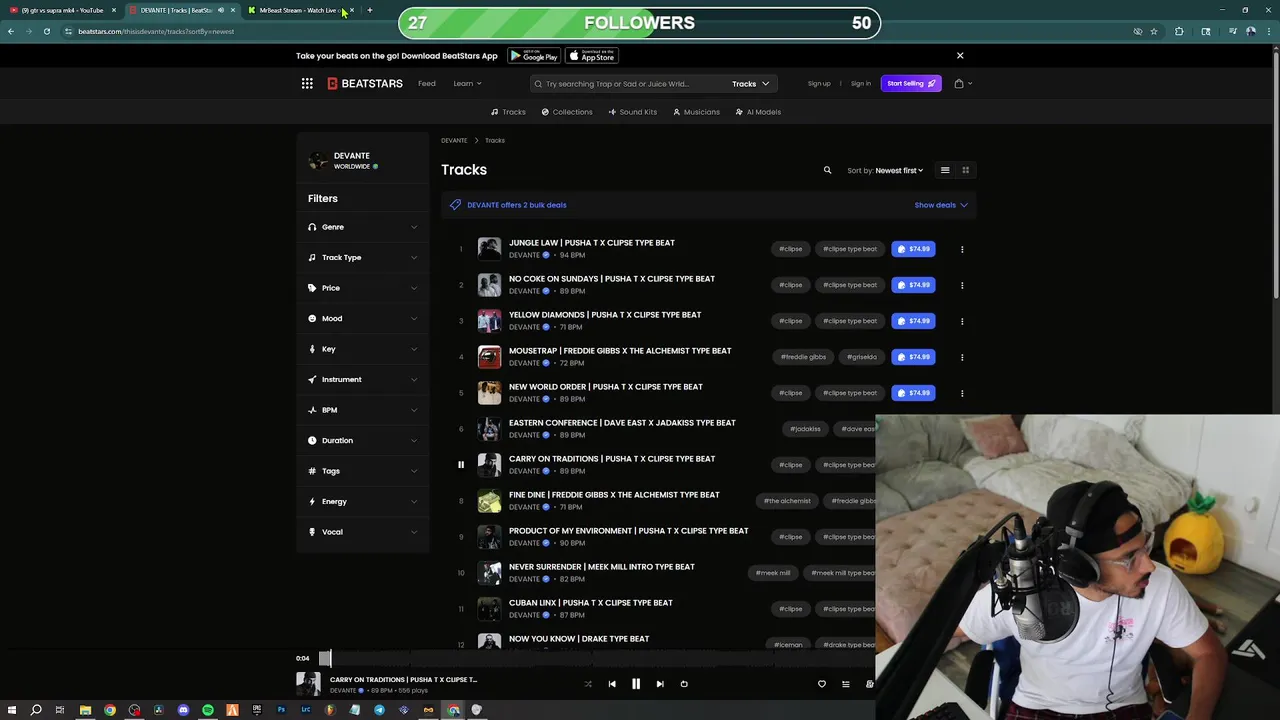Toggle repeat in the player bar
This screenshot has height=720, width=1280.
tap(684, 684)
